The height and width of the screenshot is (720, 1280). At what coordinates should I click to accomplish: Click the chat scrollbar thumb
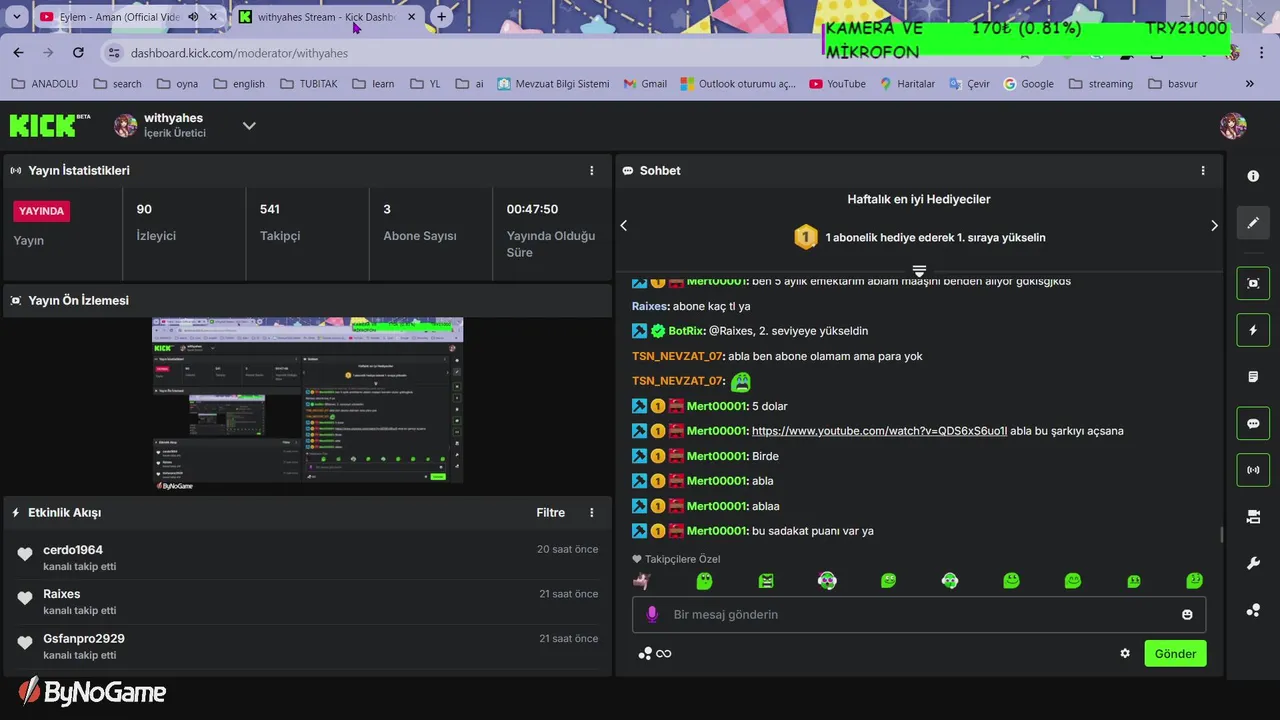click(1221, 535)
